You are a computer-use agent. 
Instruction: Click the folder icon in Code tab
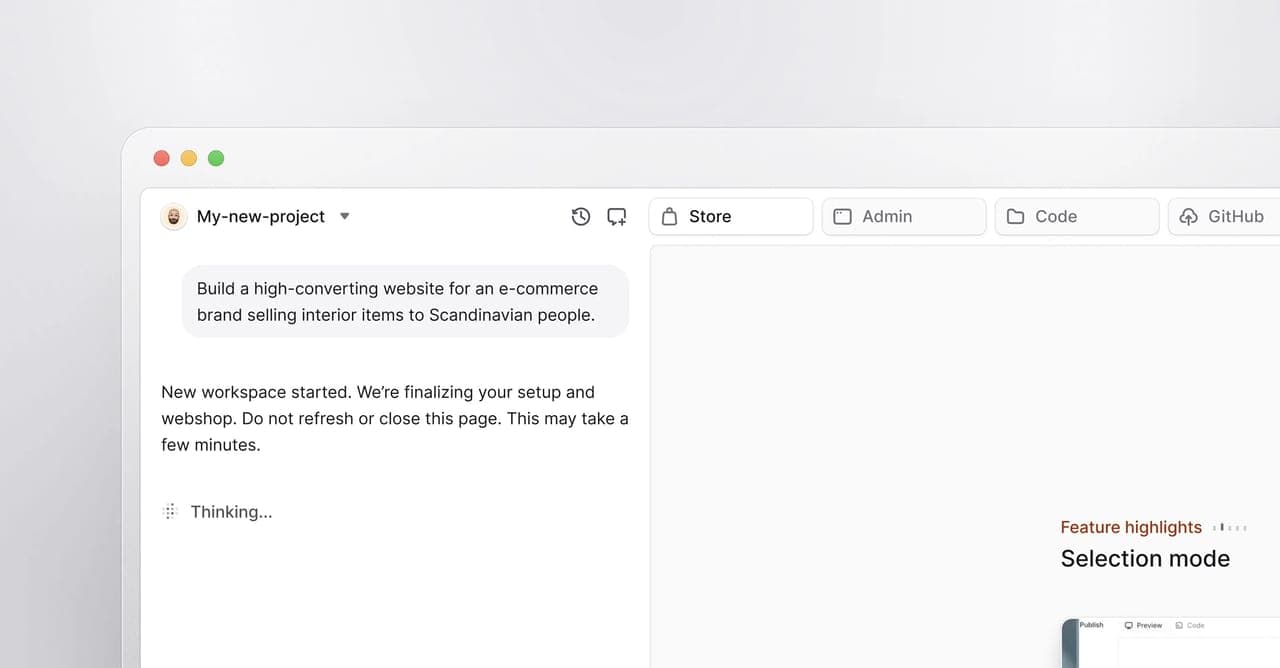click(x=1016, y=216)
